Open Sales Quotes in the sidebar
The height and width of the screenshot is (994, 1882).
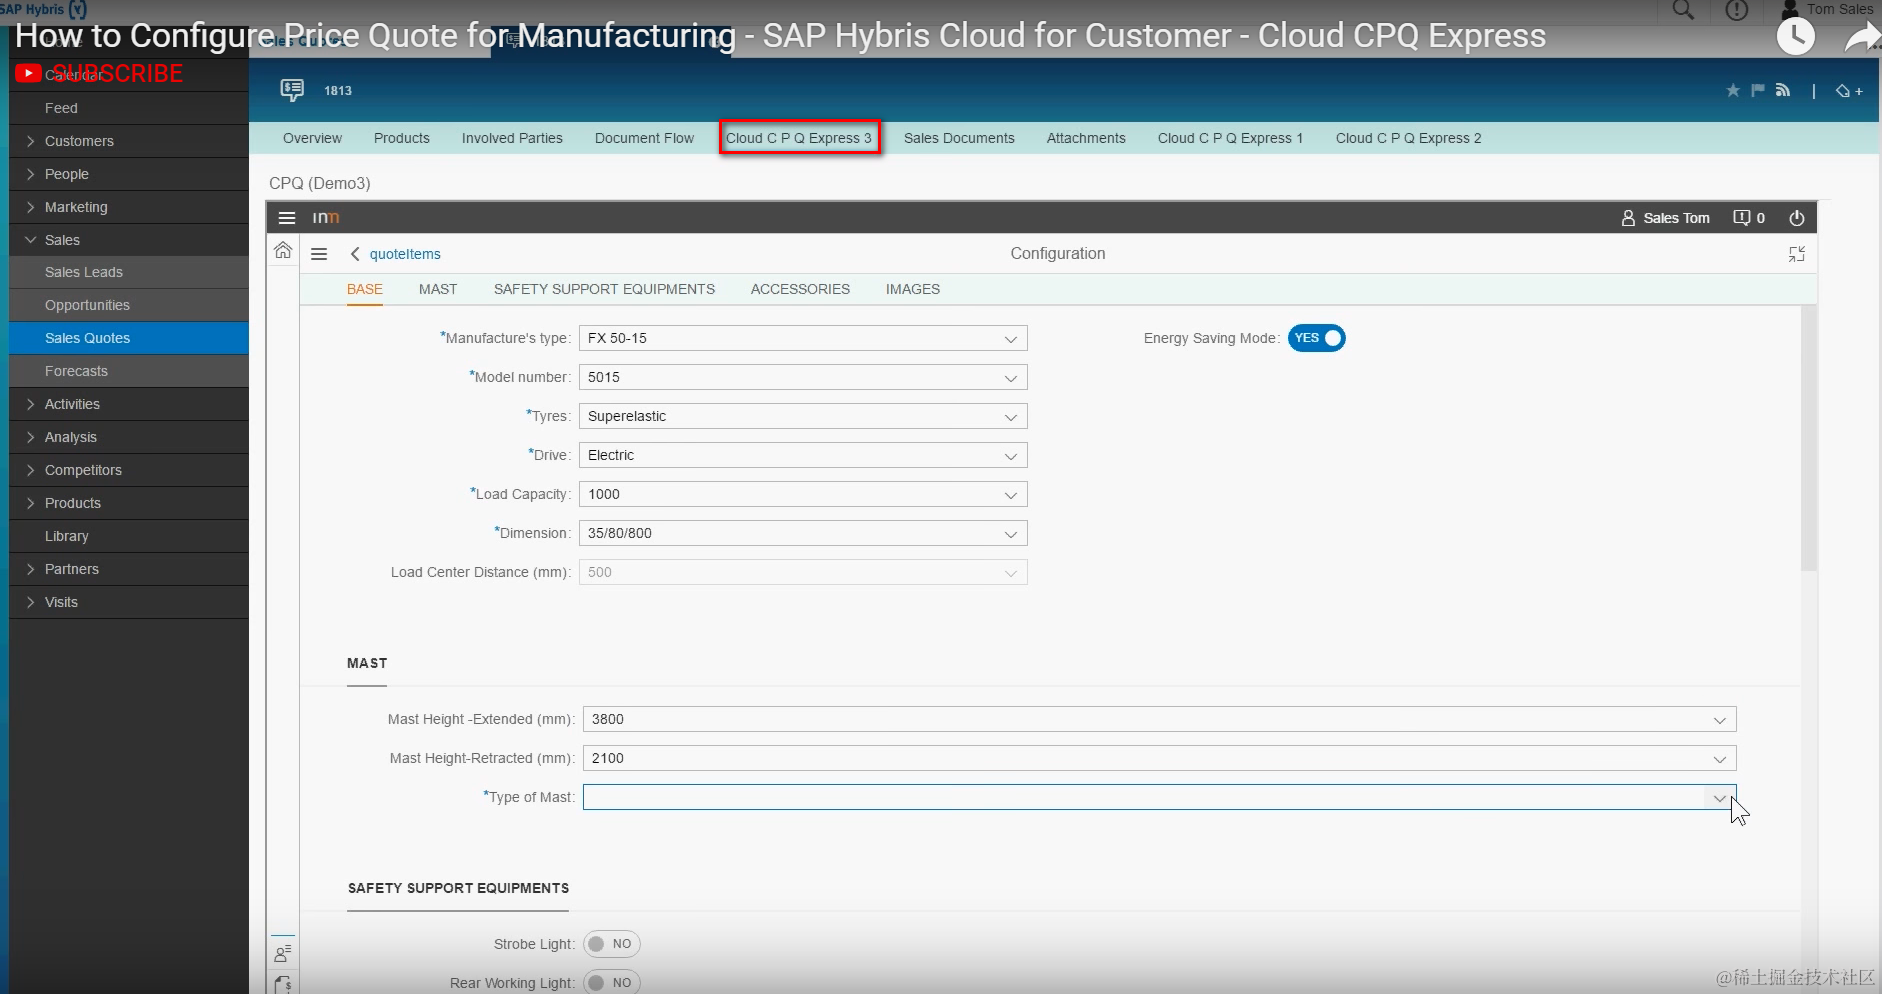129,338
